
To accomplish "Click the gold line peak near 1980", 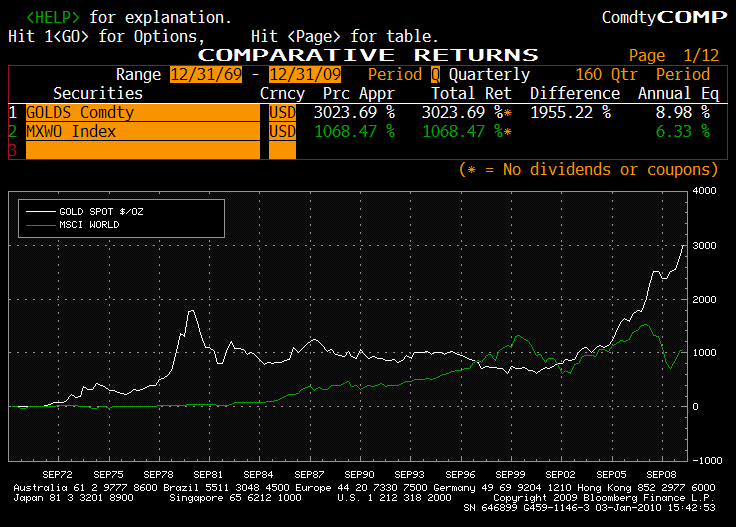I will pyautogui.click(x=191, y=311).
